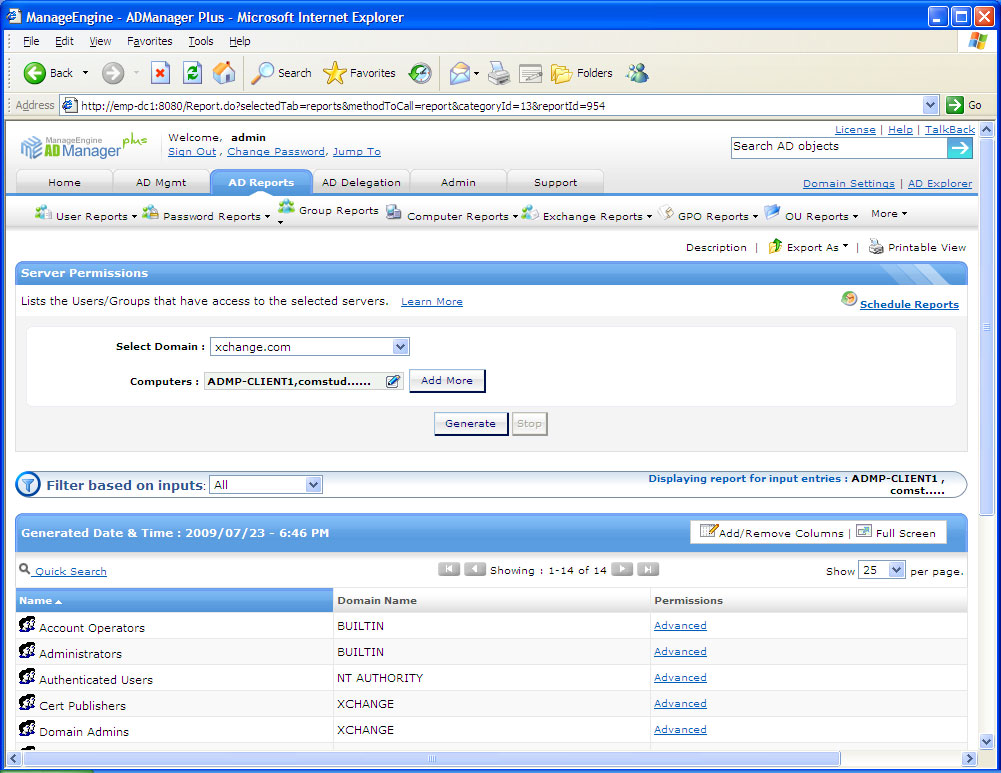The height and width of the screenshot is (773, 1001).
Task: Click the Messenger people icon
Action: coord(637,73)
